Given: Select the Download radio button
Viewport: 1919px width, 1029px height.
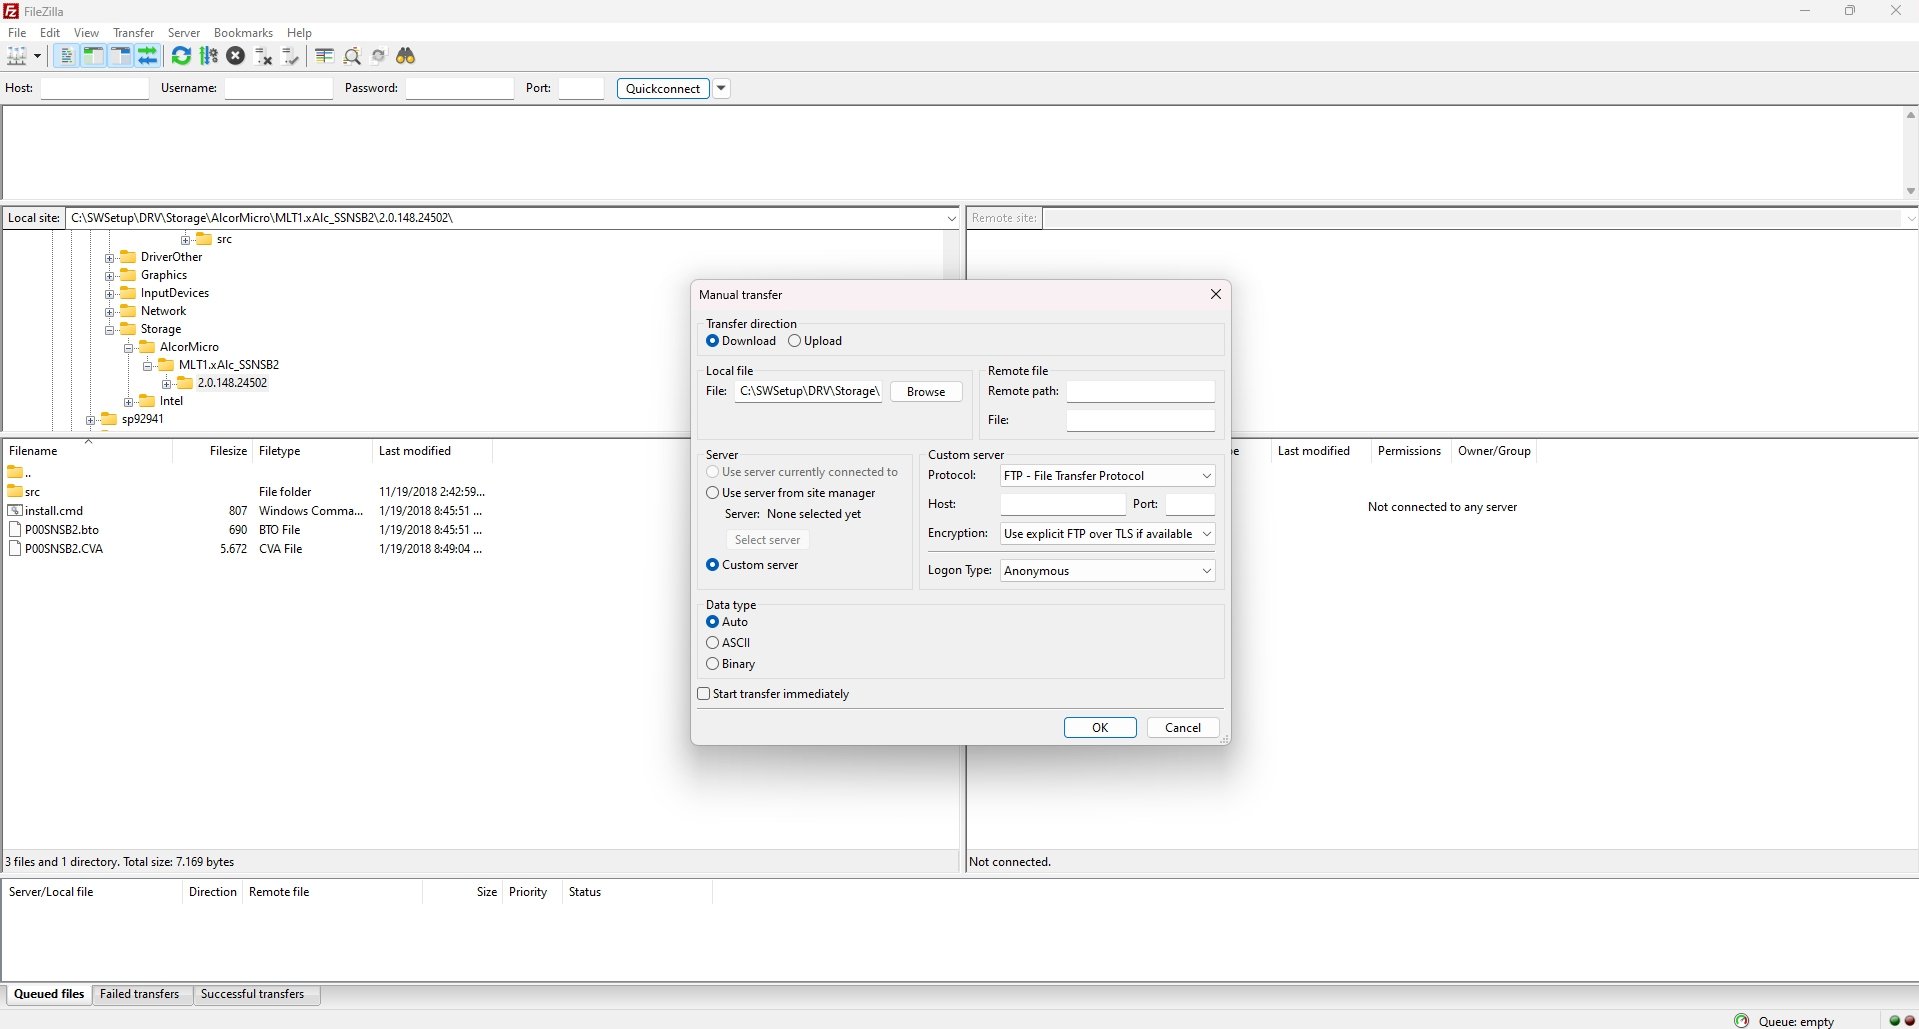Looking at the screenshot, I should pyautogui.click(x=712, y=341).
